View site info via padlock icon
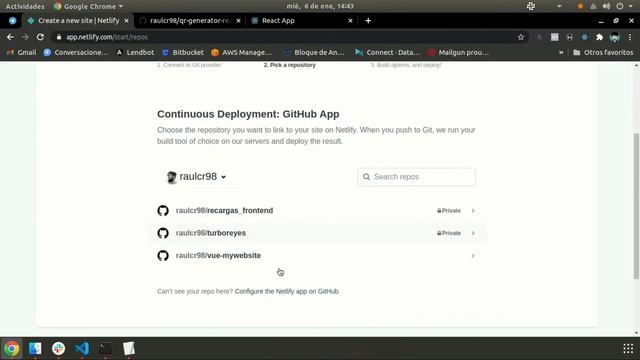 59,37
